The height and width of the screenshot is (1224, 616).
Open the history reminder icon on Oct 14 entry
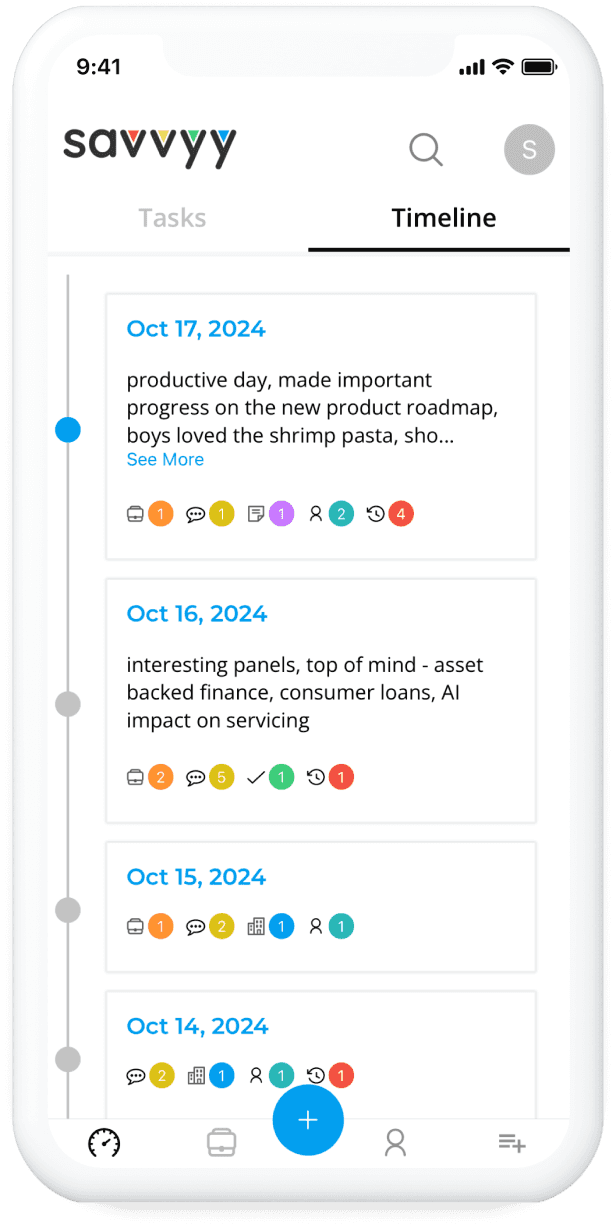click(317, 1075)
